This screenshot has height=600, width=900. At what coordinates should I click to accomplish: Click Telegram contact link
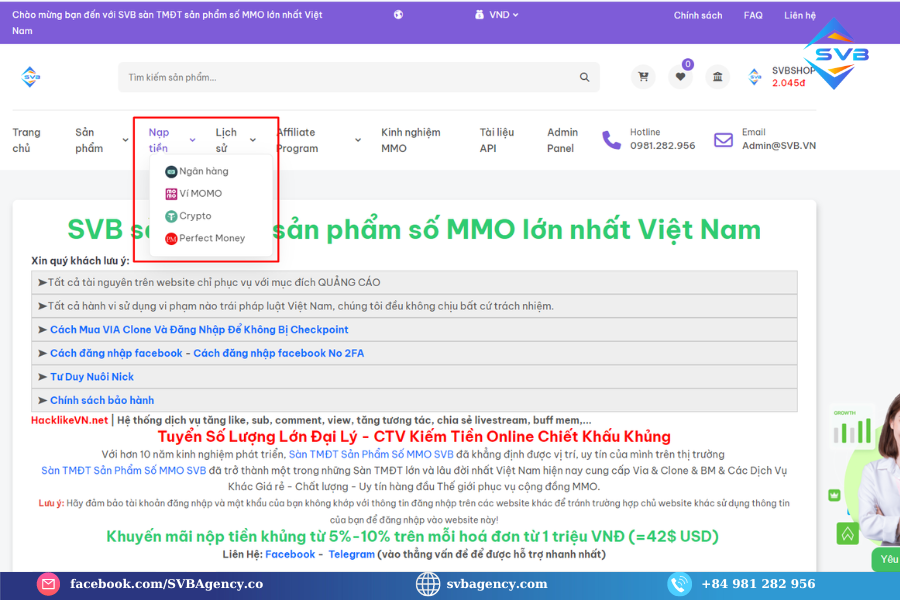pos(351,555)
